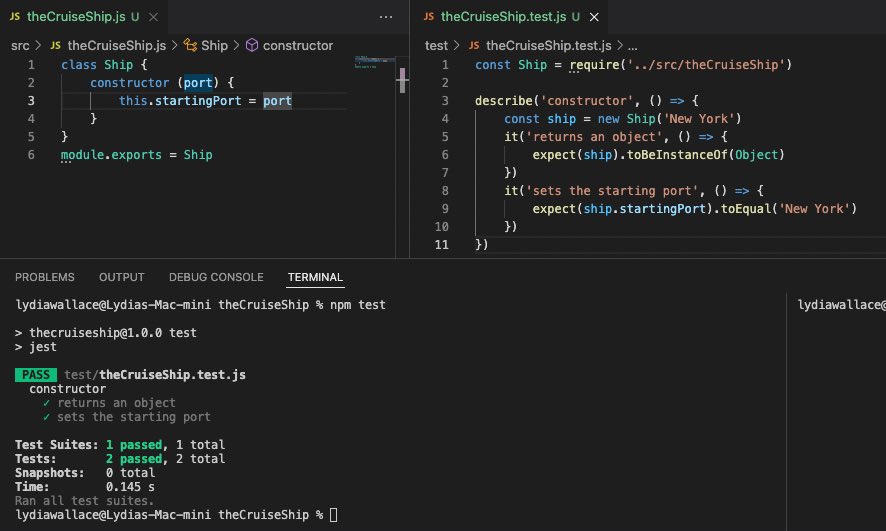
Task: Select constructor in breadcrumb
Action: pyautogui.click(x=298, y=45)
